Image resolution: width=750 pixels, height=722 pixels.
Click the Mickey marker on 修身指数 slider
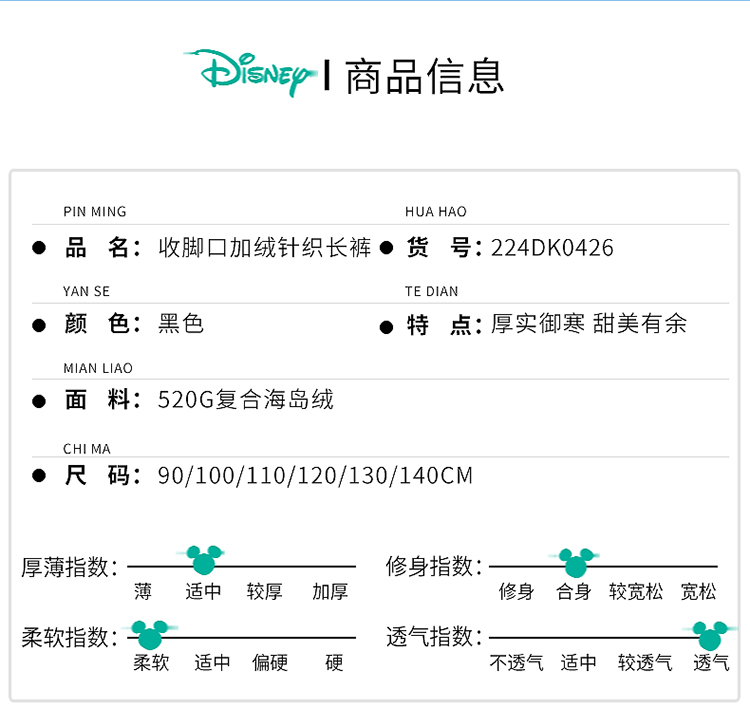coord(575,563)
